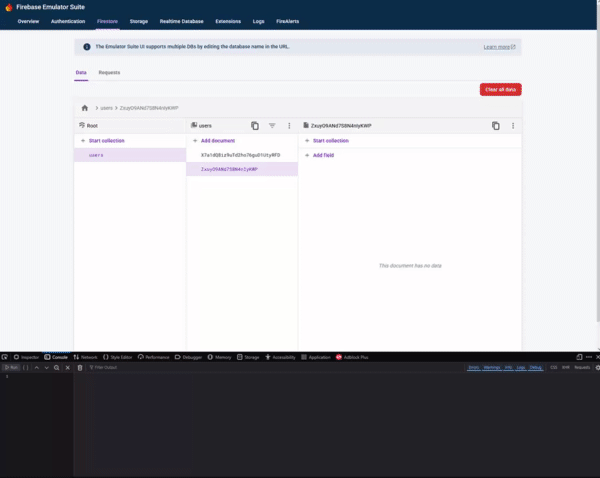Click the info icon in banner
The image size is (600, 478).
pos(87,47)
